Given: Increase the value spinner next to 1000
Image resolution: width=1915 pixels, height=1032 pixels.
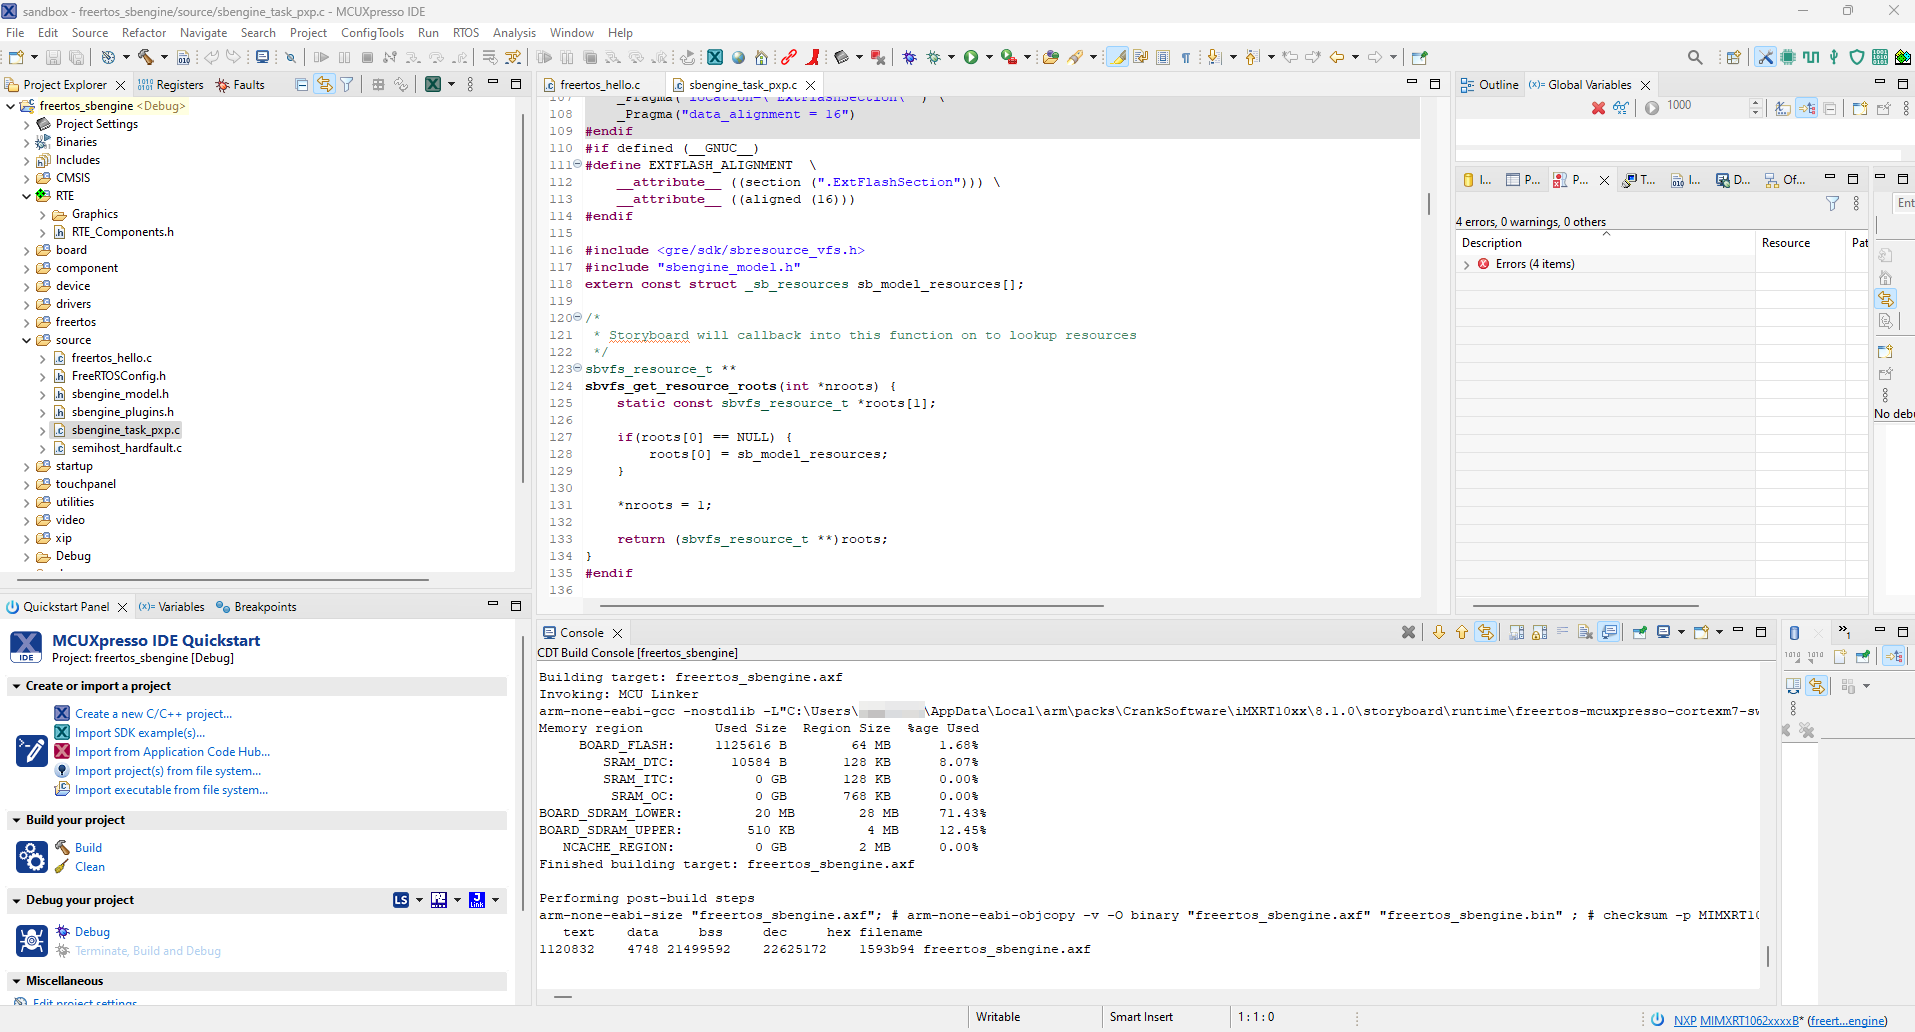Looking at the screenshot, I should [x=1757, y=102].
